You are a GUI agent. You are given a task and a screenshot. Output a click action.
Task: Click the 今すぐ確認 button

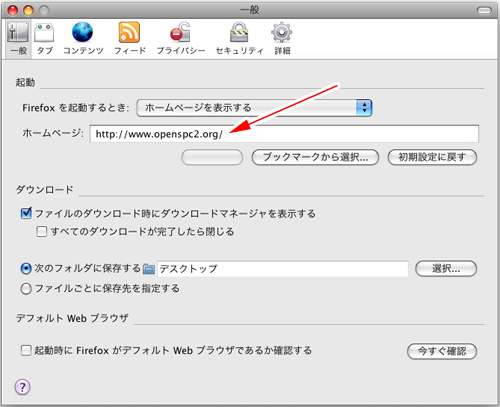coord(442,351)
